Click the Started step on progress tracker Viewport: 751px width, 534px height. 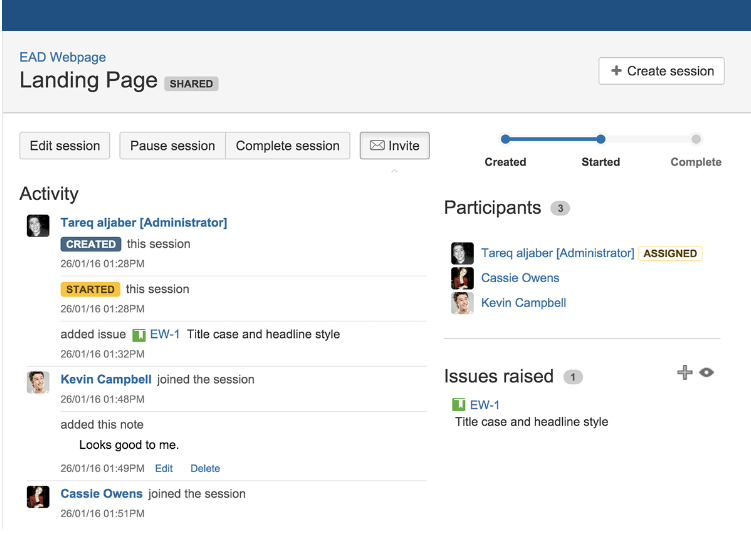(x=600, y=140)
